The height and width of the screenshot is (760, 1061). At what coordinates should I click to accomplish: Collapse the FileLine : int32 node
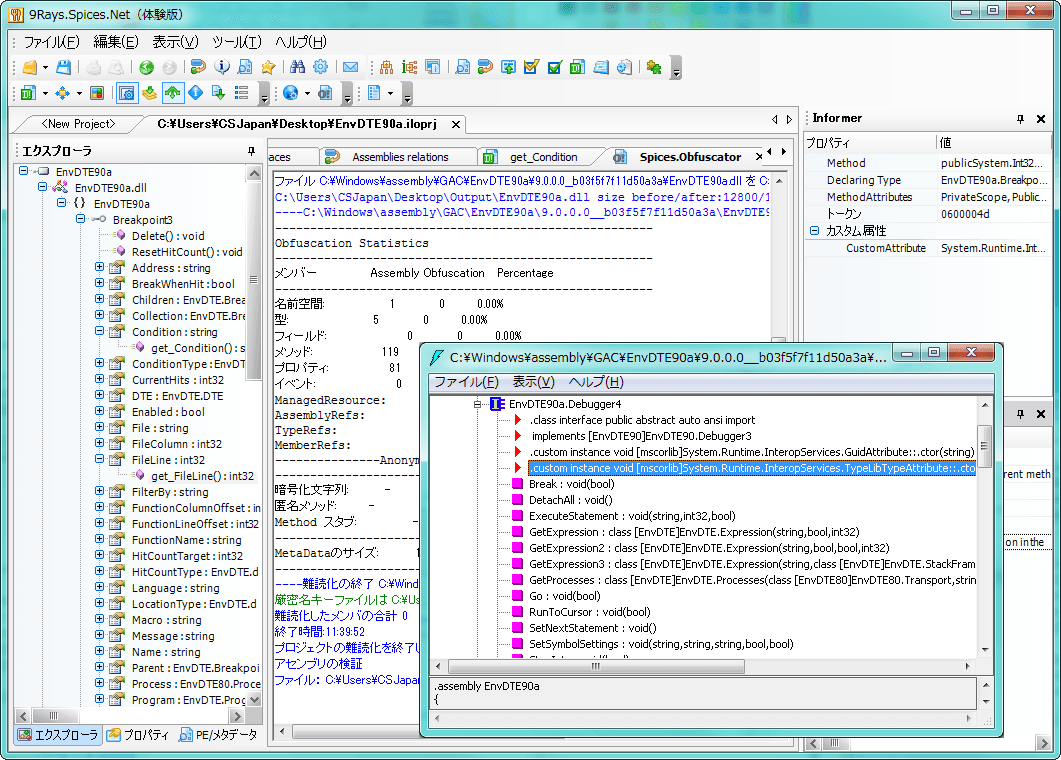(x=99, y=459)
